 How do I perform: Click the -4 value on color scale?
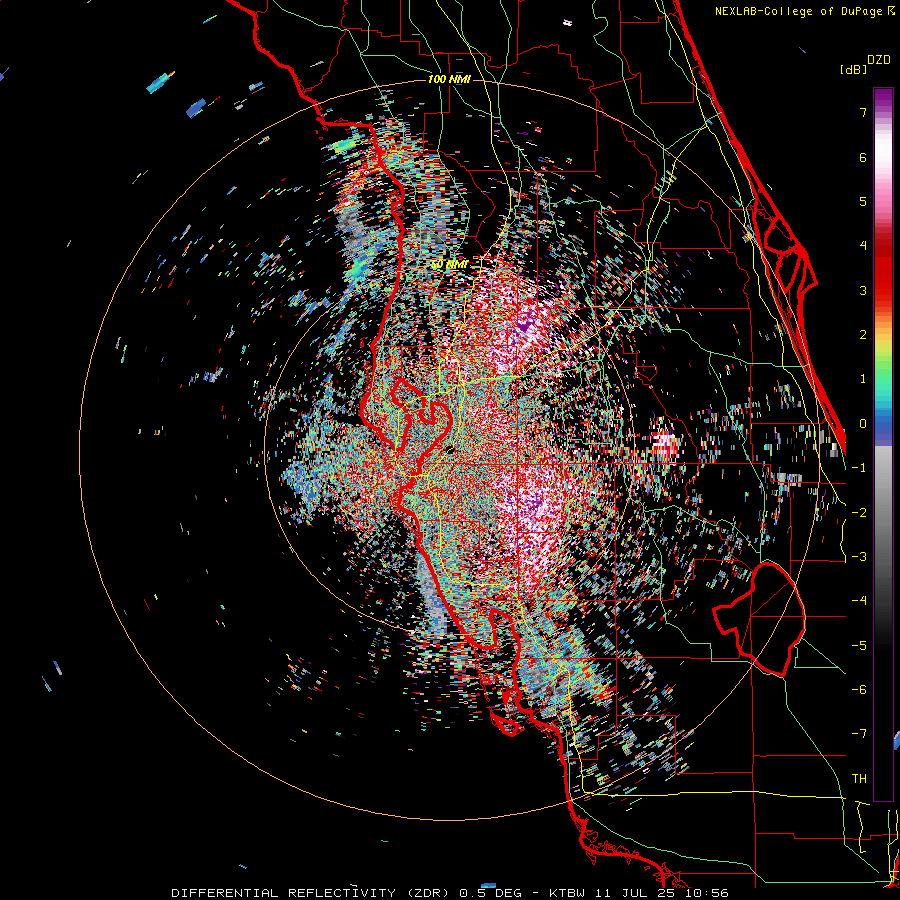859,601
